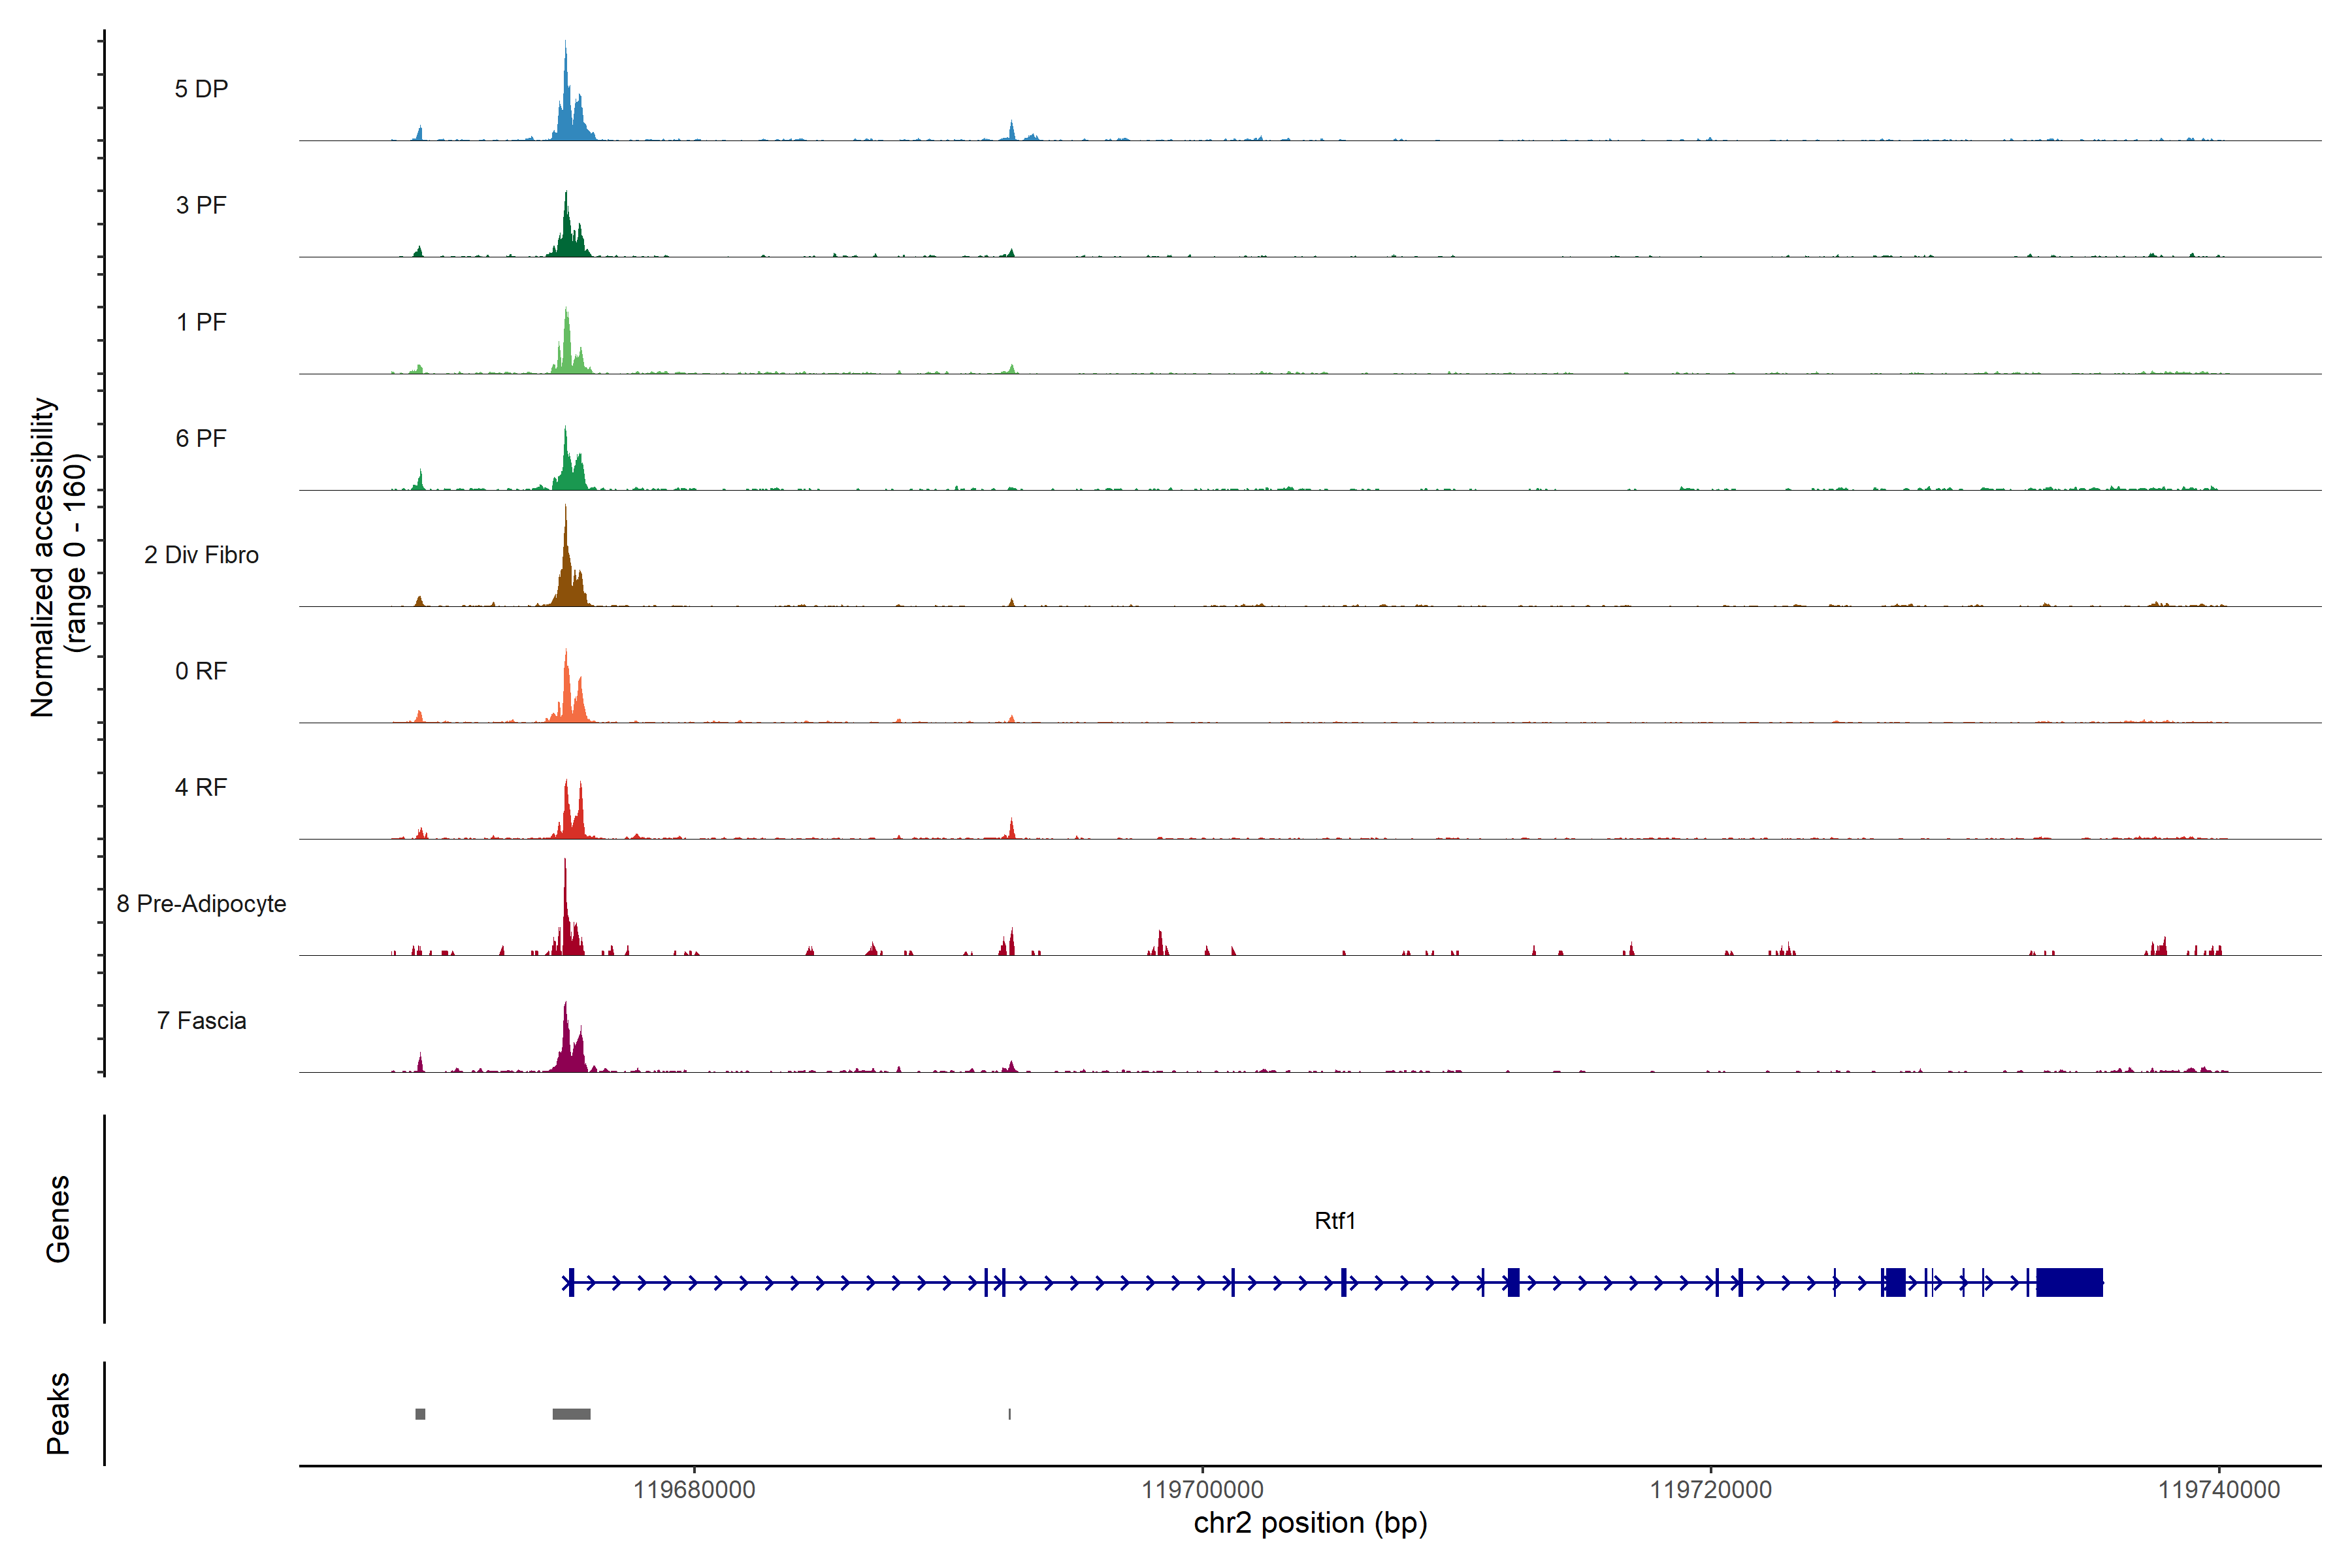Screen dimensions: 2352x1568
Task: Click the 7 Fascia track label
Action: [201, 1020]
